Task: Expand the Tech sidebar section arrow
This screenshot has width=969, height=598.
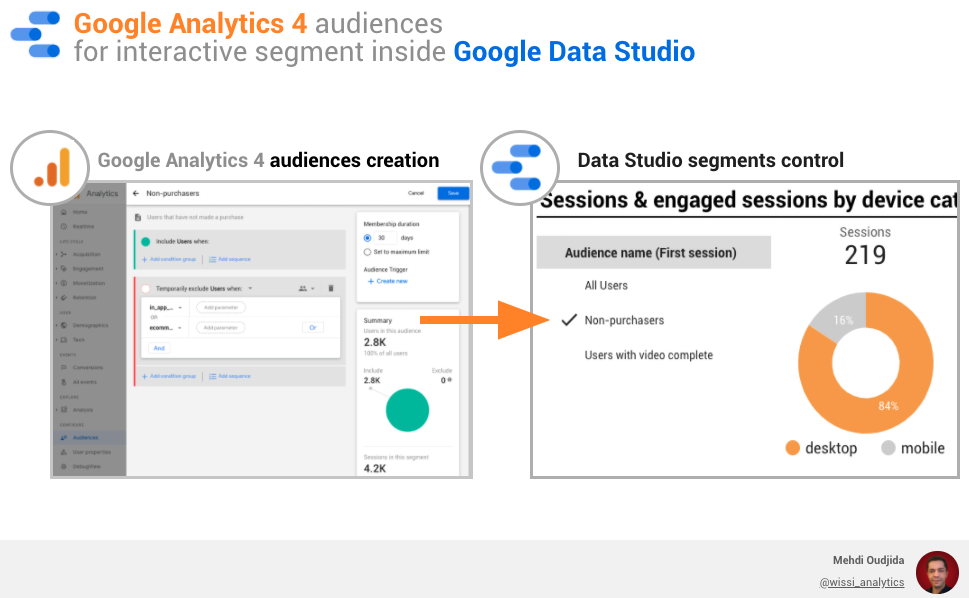Action: [57, 340]
